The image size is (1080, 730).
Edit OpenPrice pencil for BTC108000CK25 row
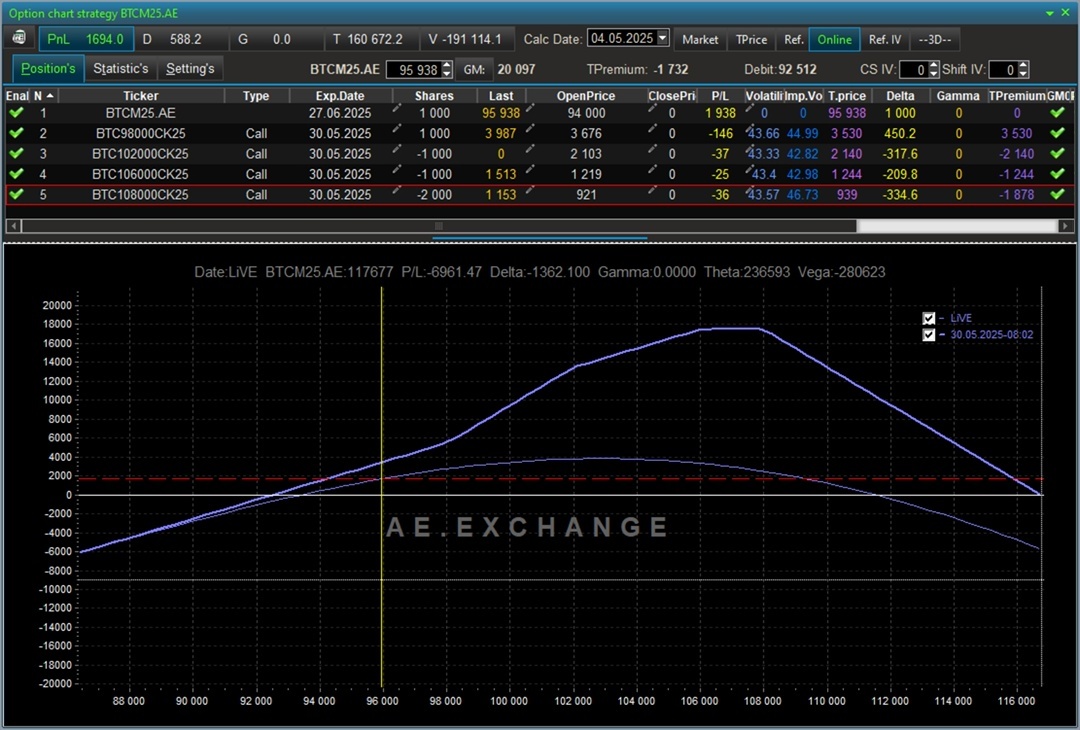pyautogui.click(x=530, y=190)
